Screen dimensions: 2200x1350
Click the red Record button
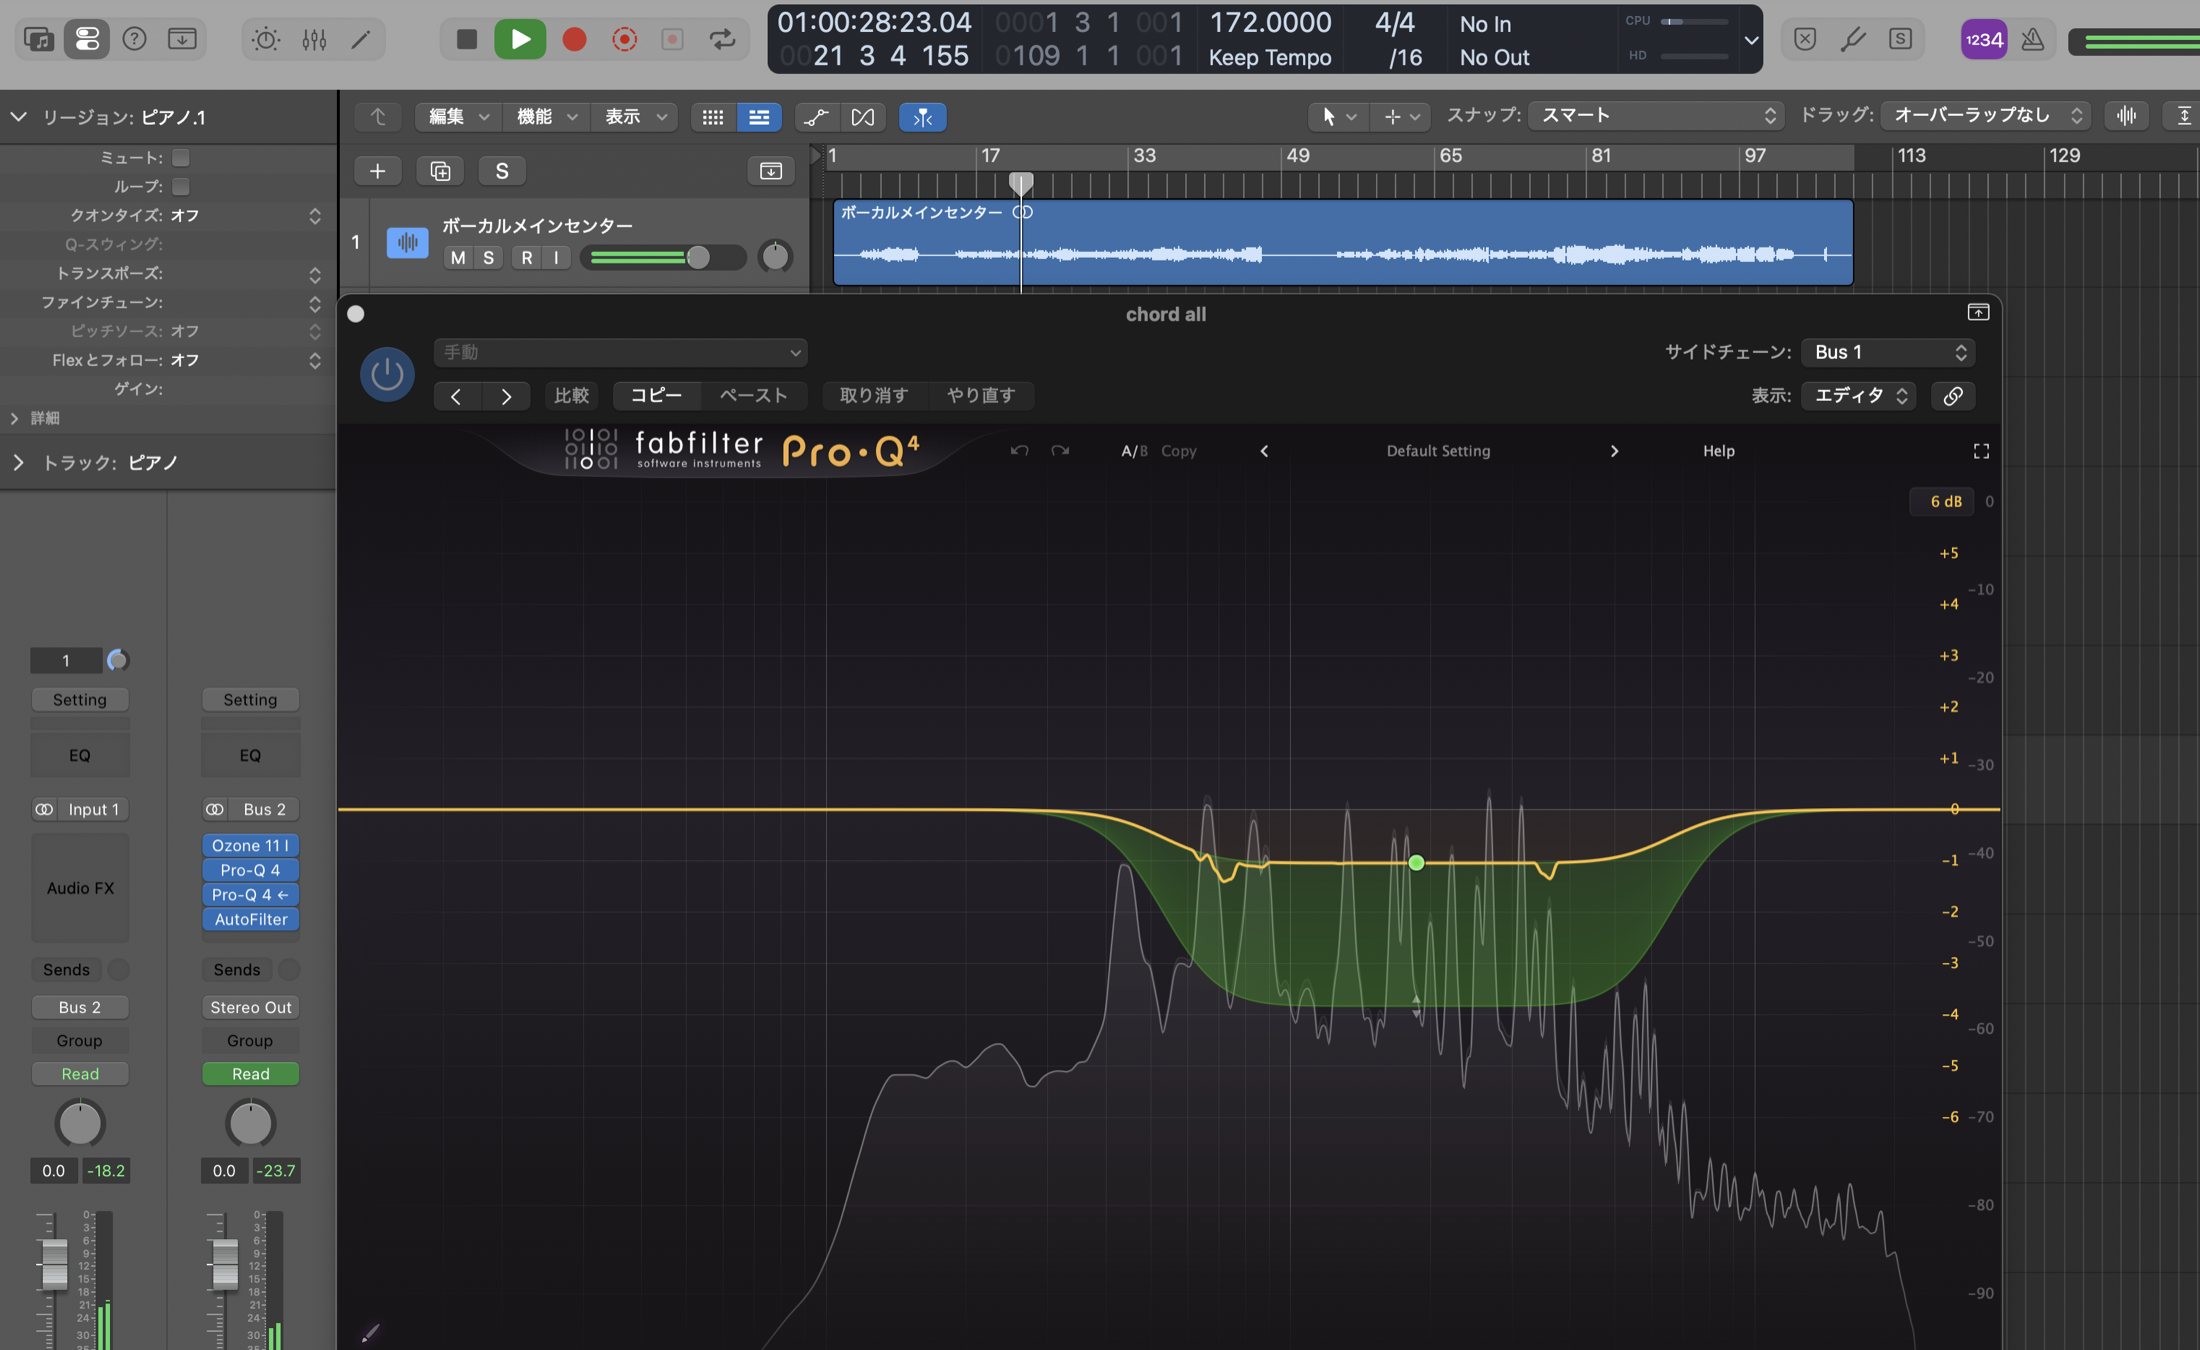tap(574, 39)
